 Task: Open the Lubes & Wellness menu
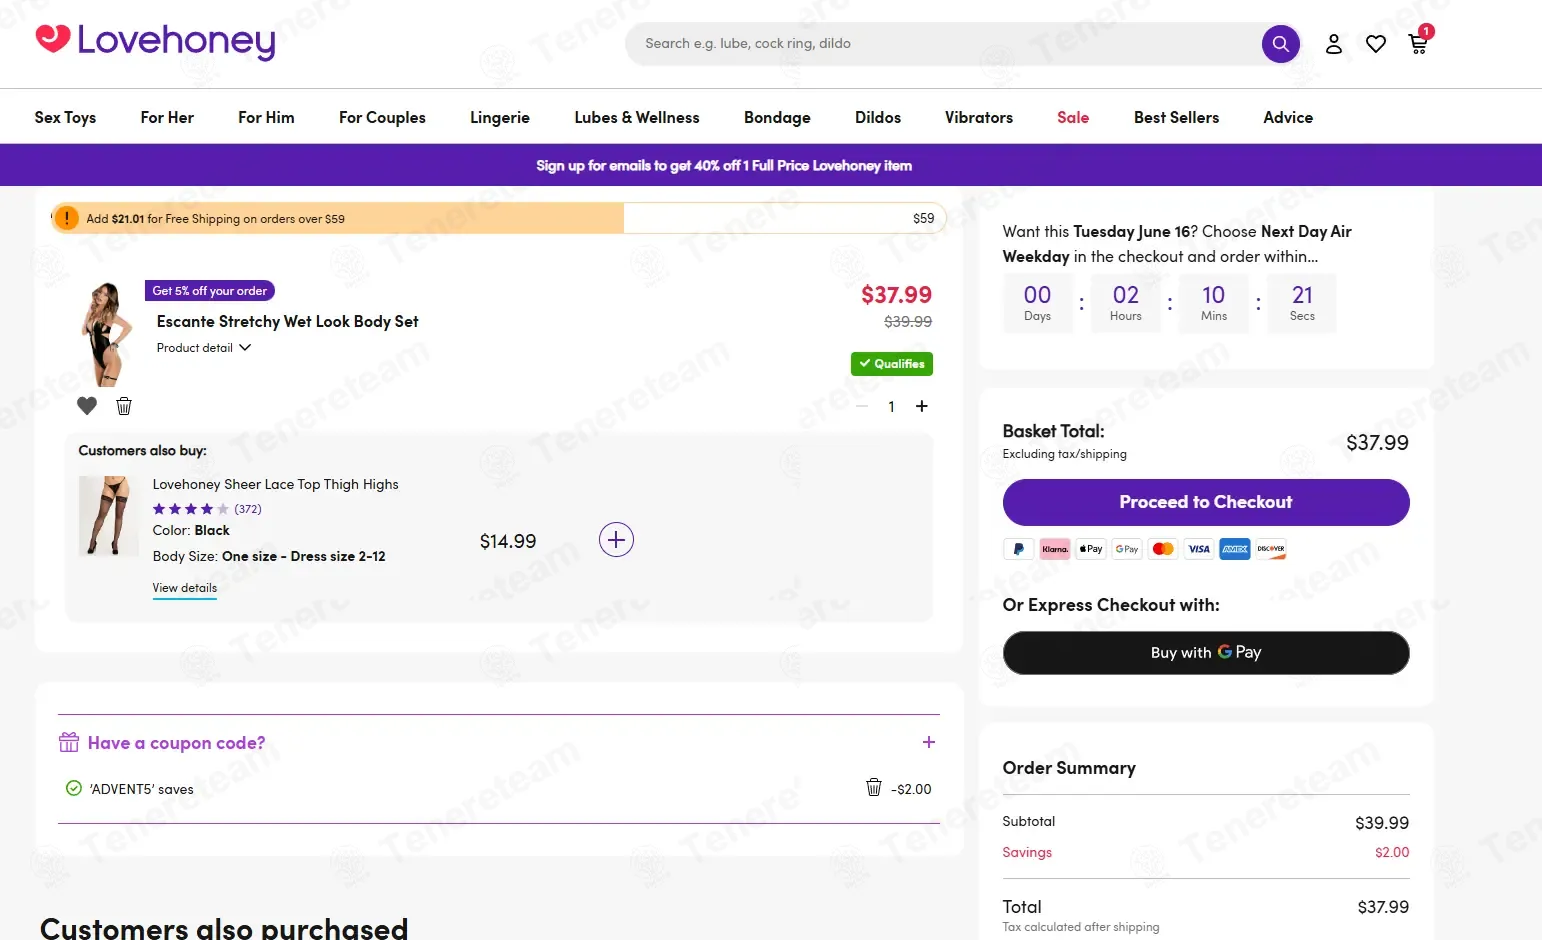[x=637, y=117]
